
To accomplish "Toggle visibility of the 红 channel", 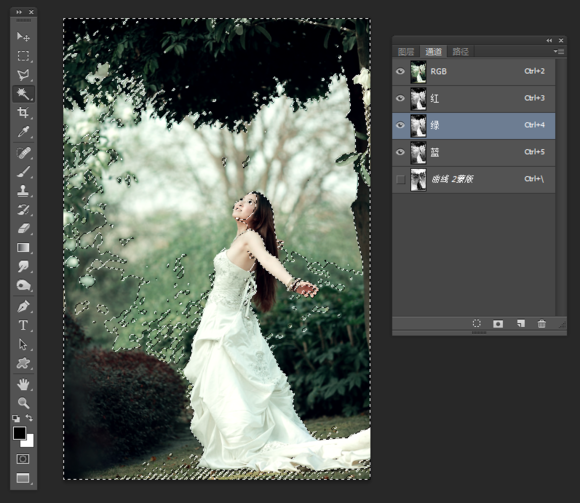I will [x=400, y=98].
